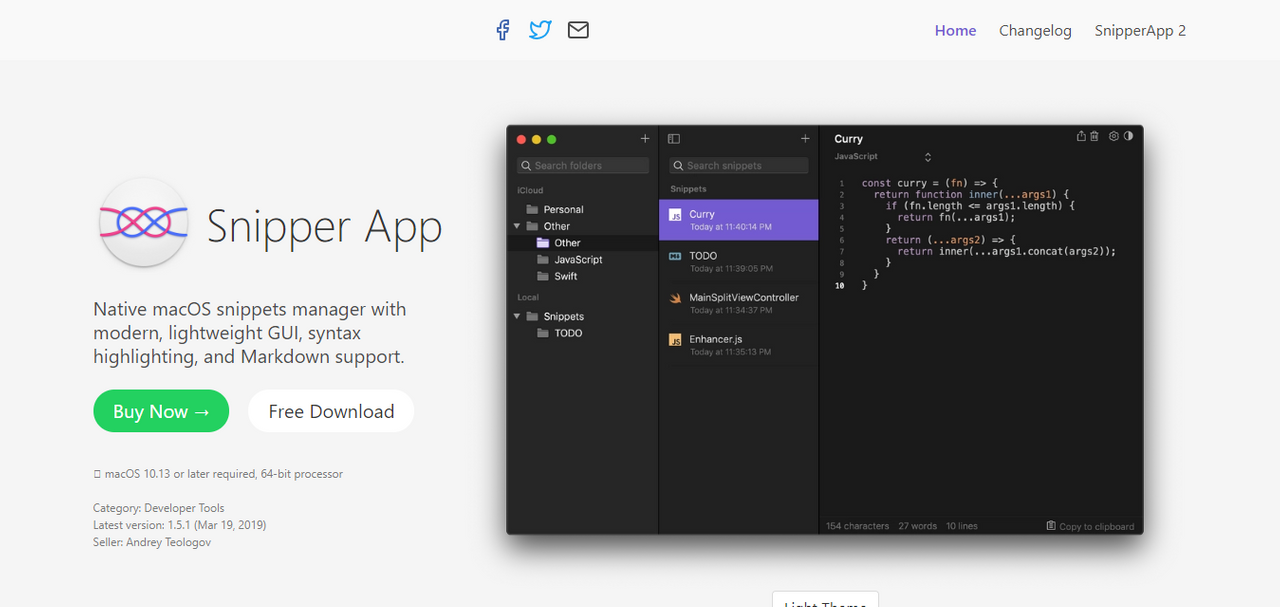This screenshot has height=607, width=1280.
Task: Collapse the iCloud Other folder triangle
Action: pyautogui.click(x=517, y=226)
